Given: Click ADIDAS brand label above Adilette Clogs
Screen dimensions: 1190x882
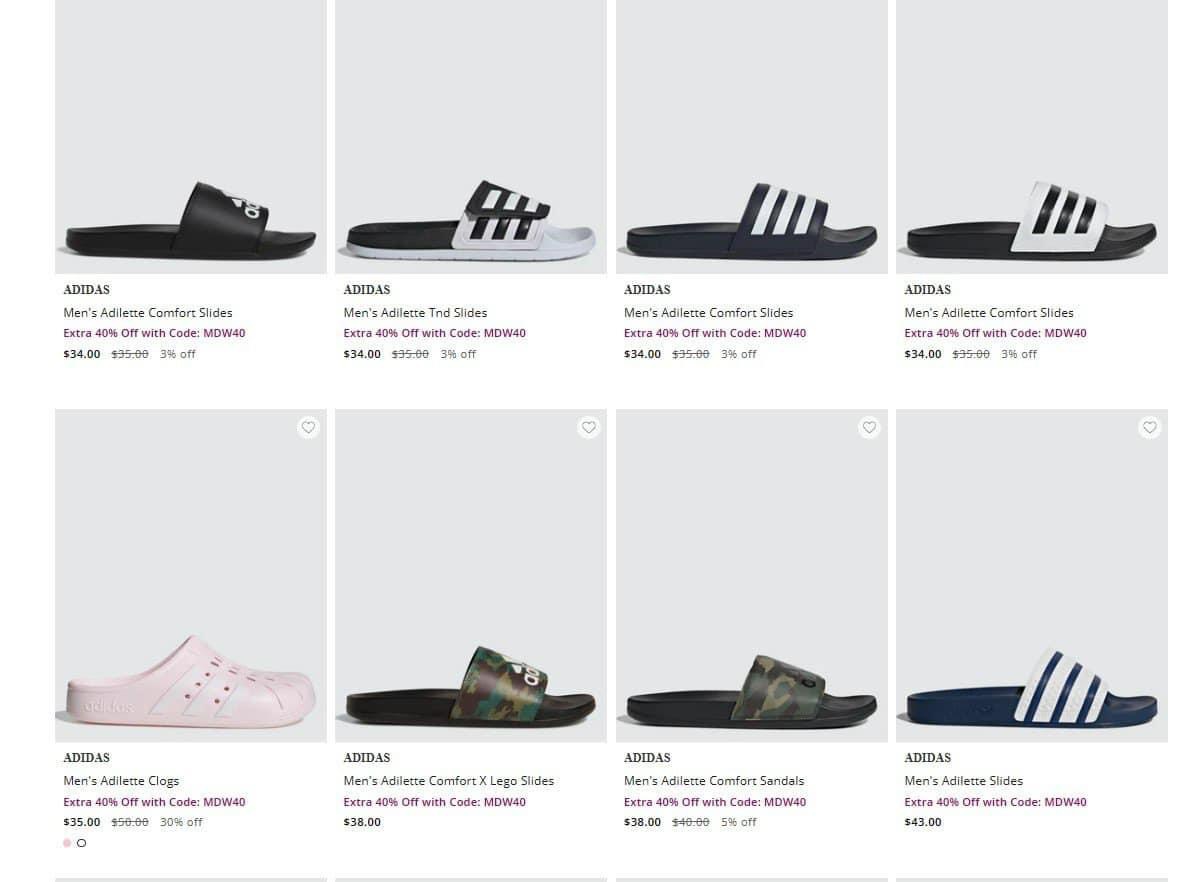Looking at the screenshot, I should 87,758.
